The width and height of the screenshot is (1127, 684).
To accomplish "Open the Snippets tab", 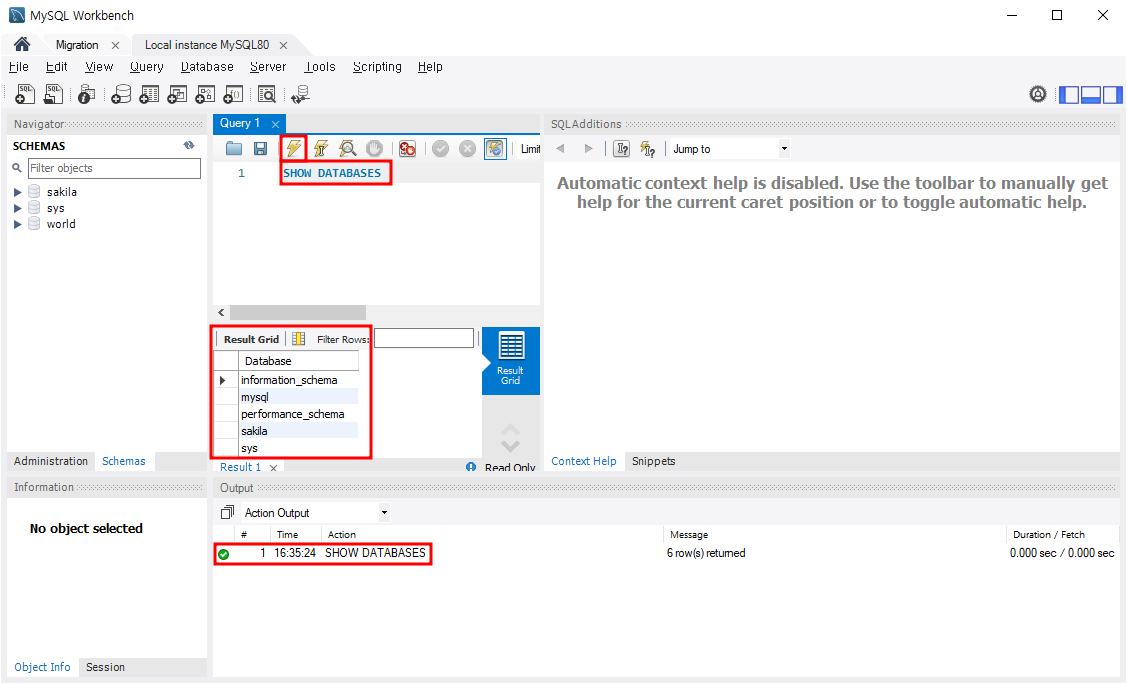I will (653, 461).
